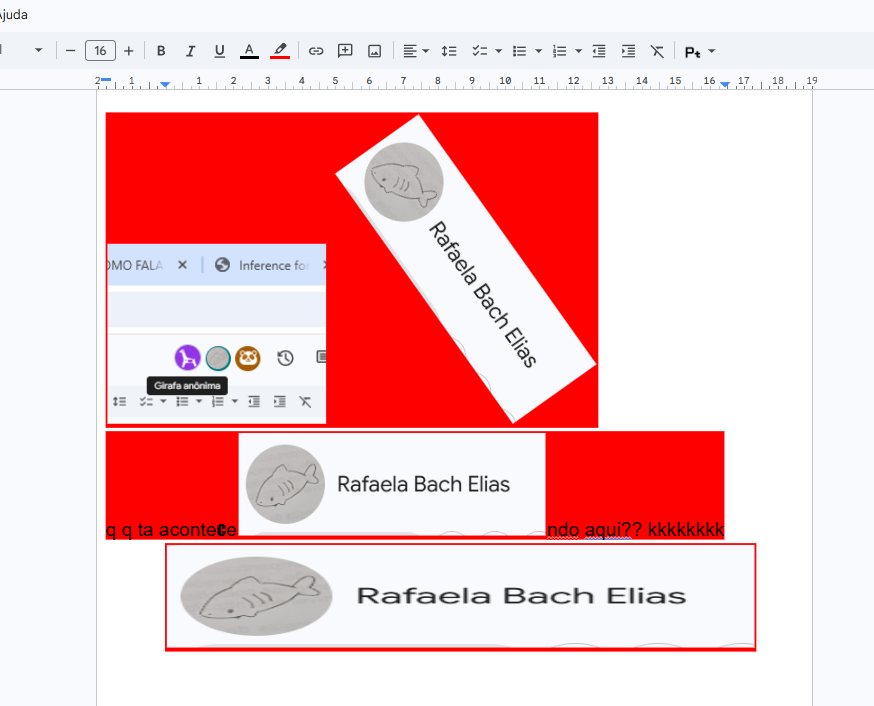Decrease font size with minus button
Screen dimensions: 874x706
70,51
